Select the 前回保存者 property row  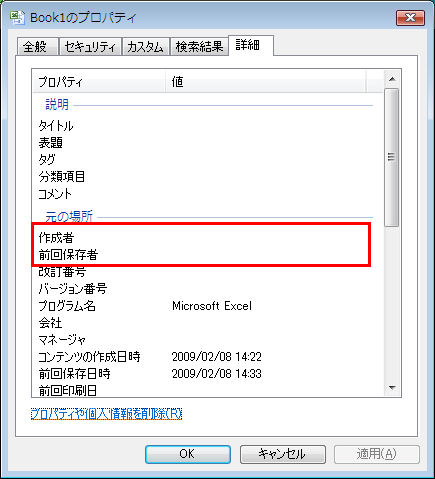click(201, 255)
